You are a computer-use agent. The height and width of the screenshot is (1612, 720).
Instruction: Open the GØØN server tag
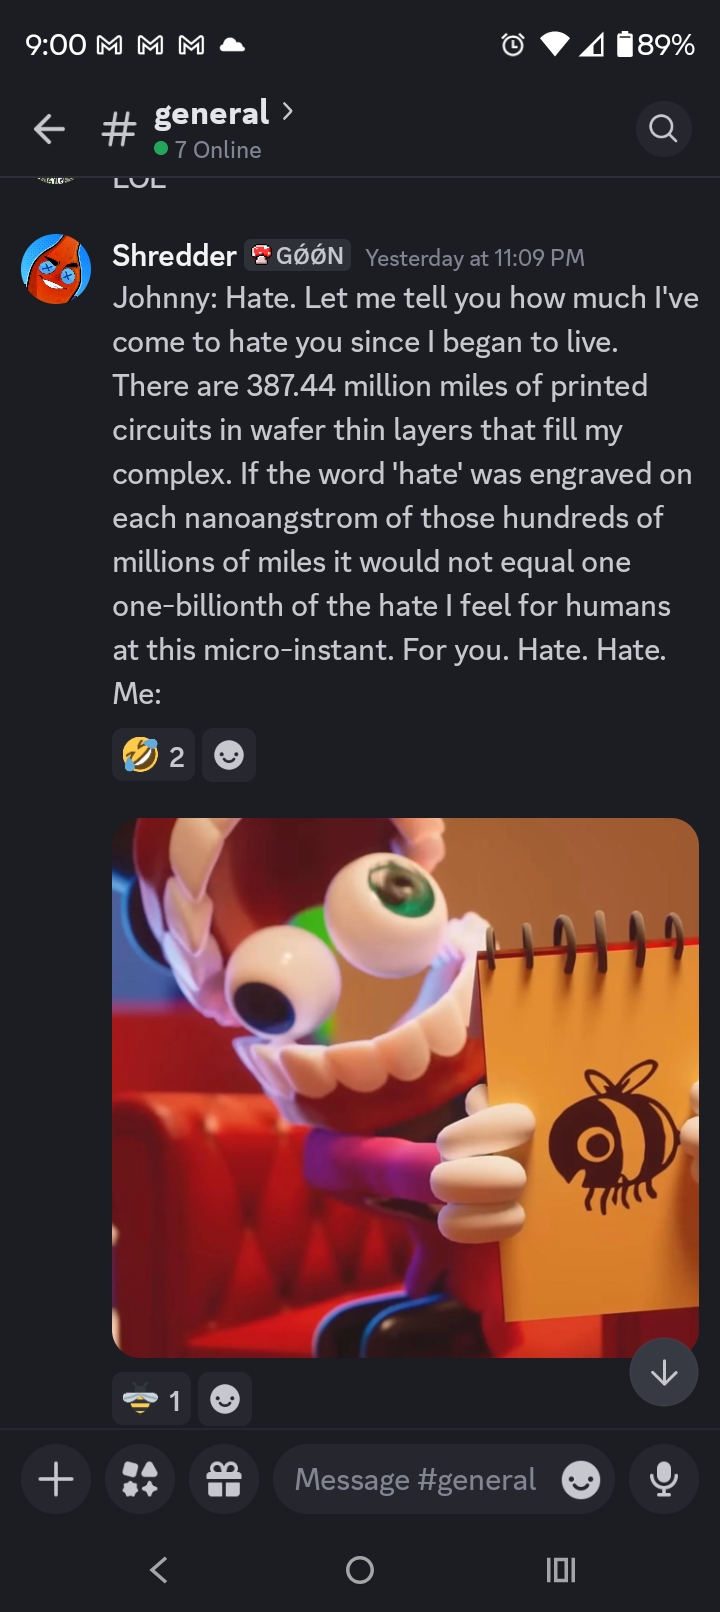click(x=298, y=256)
